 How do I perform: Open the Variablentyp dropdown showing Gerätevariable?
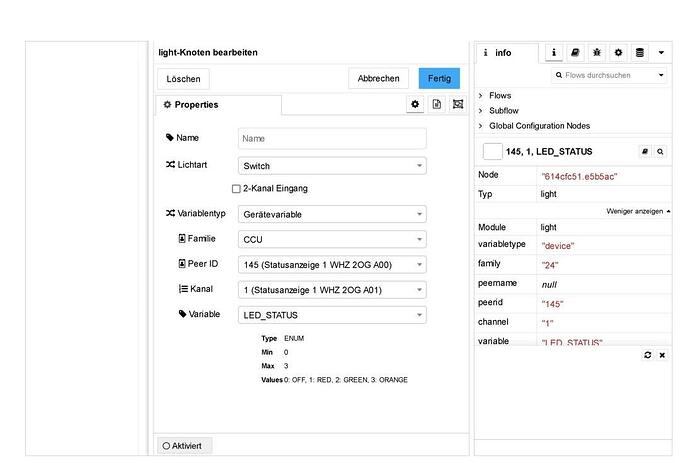(x=332, y=214)
